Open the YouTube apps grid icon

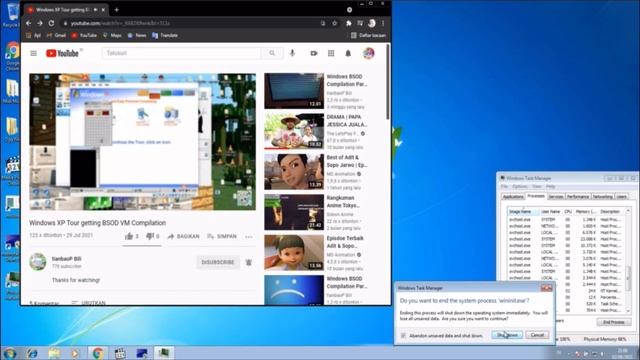(331, 53)
